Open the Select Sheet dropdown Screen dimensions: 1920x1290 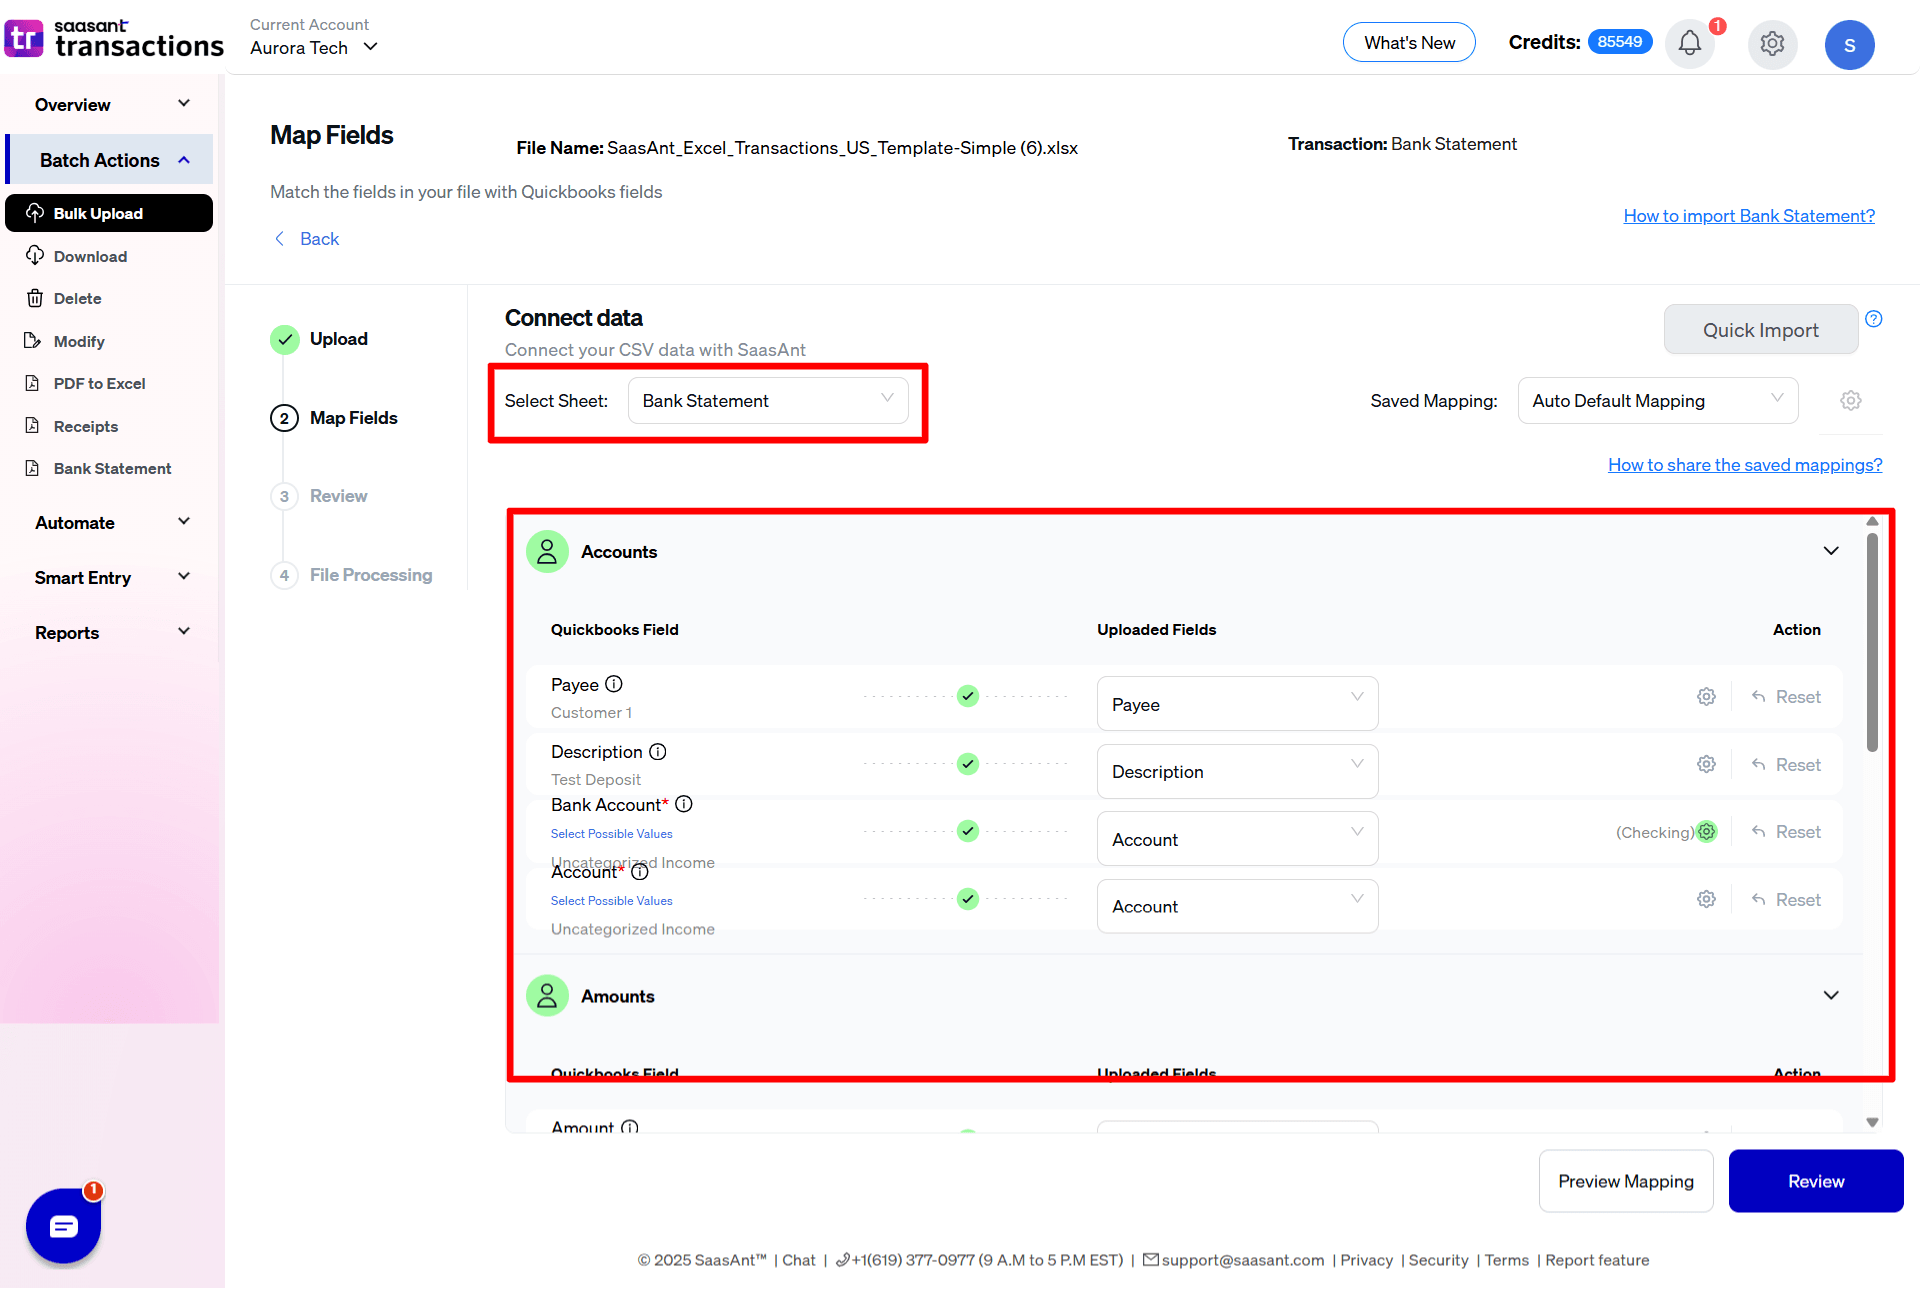768,400
